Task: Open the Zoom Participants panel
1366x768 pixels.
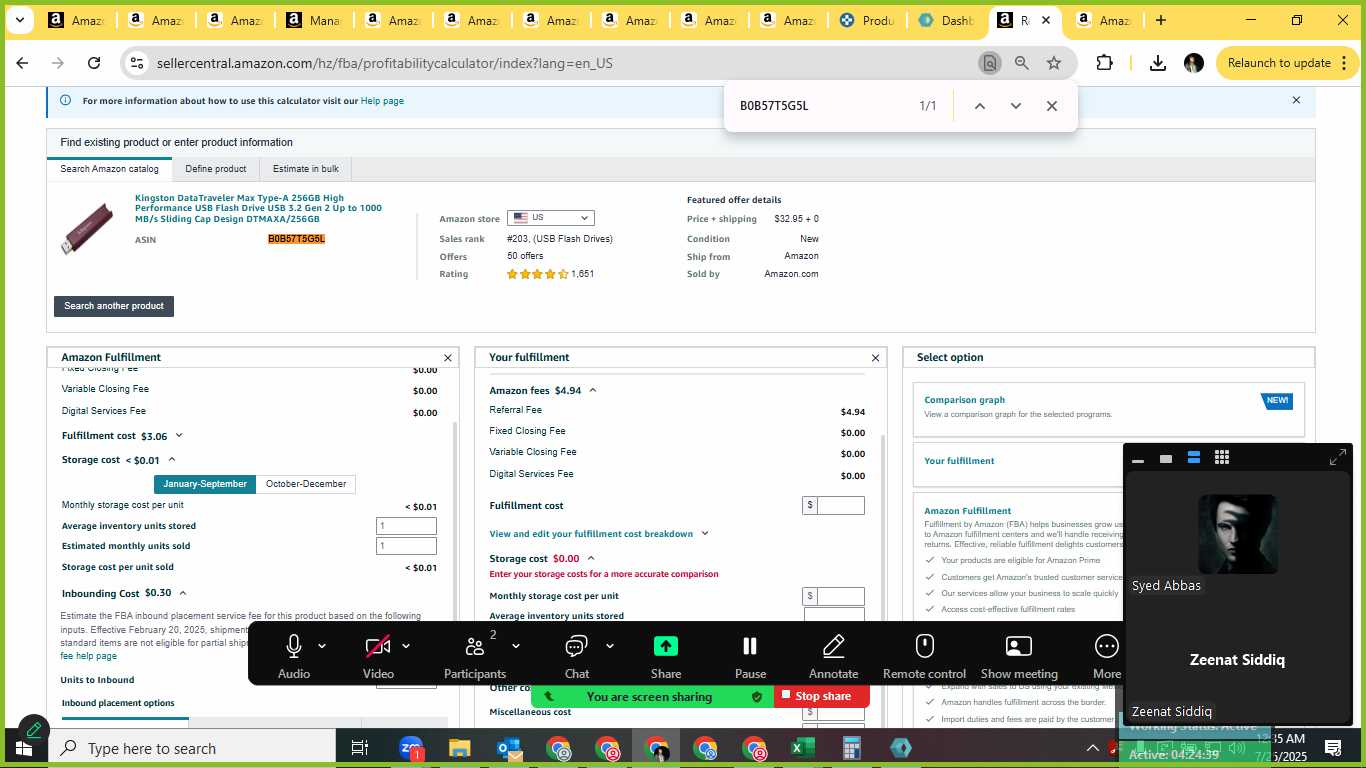Action: (475, 646)
